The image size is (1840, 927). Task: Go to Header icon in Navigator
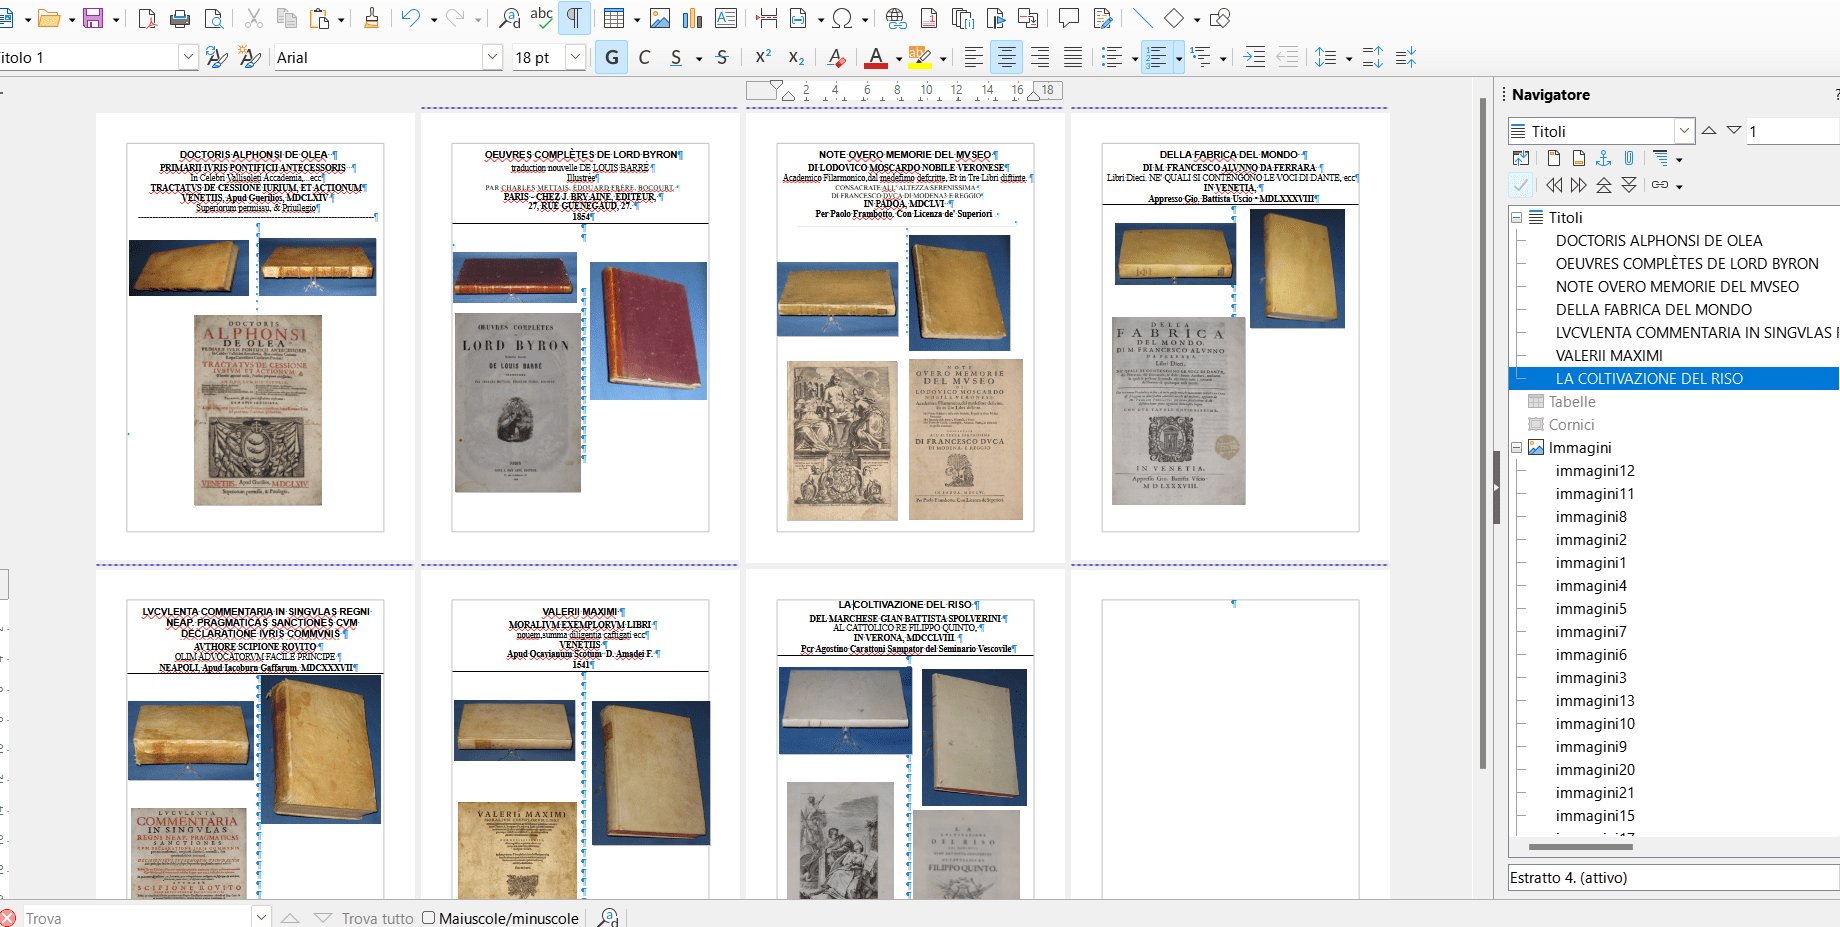click(1554, 158)
